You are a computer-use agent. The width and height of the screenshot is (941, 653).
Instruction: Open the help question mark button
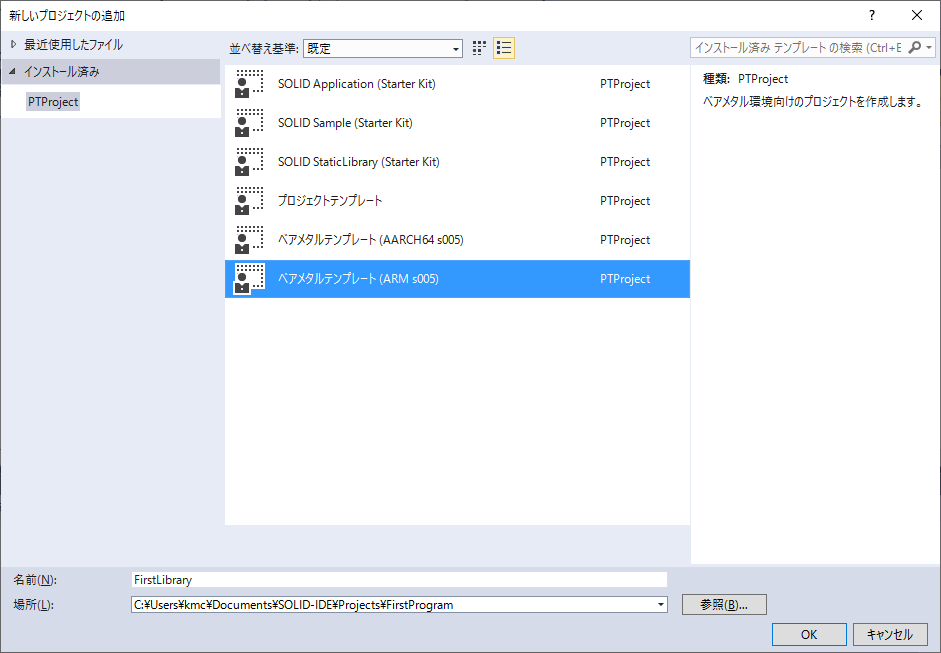tap(871, 15)
